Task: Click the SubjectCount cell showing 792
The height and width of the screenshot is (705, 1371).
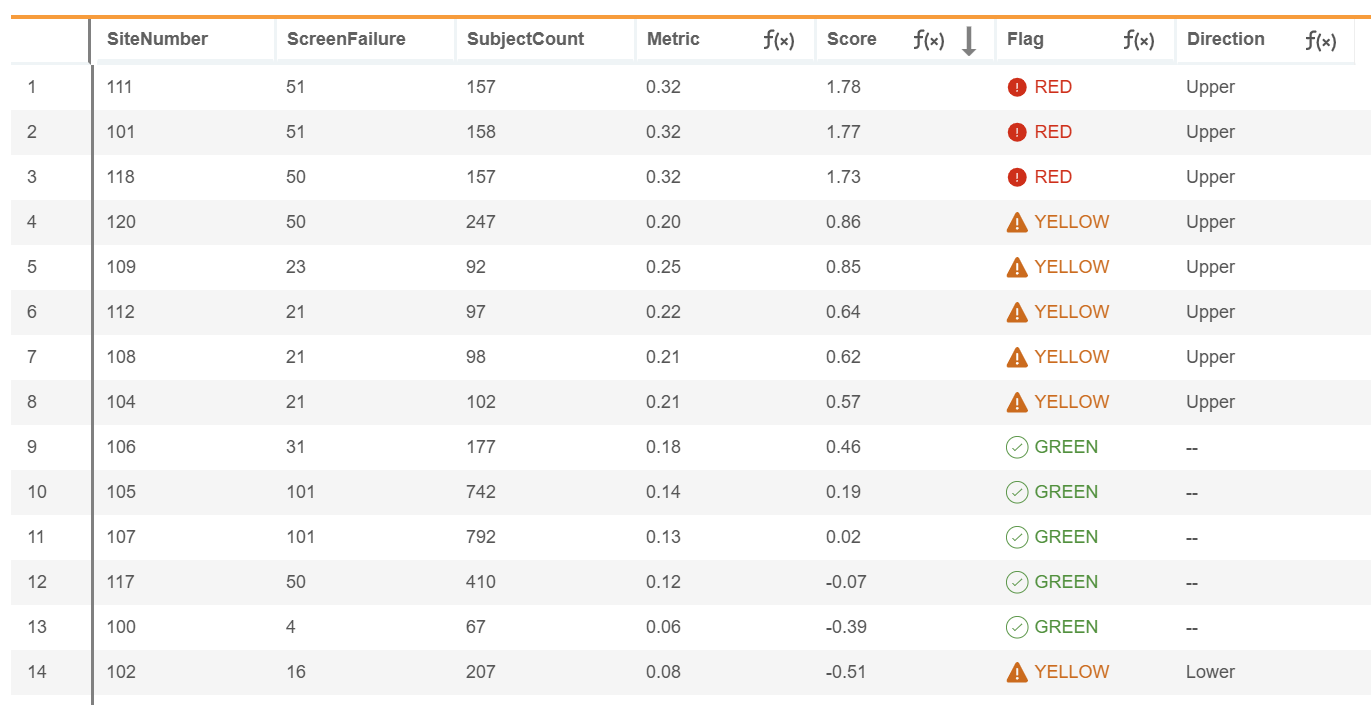Action: (481, 537)
